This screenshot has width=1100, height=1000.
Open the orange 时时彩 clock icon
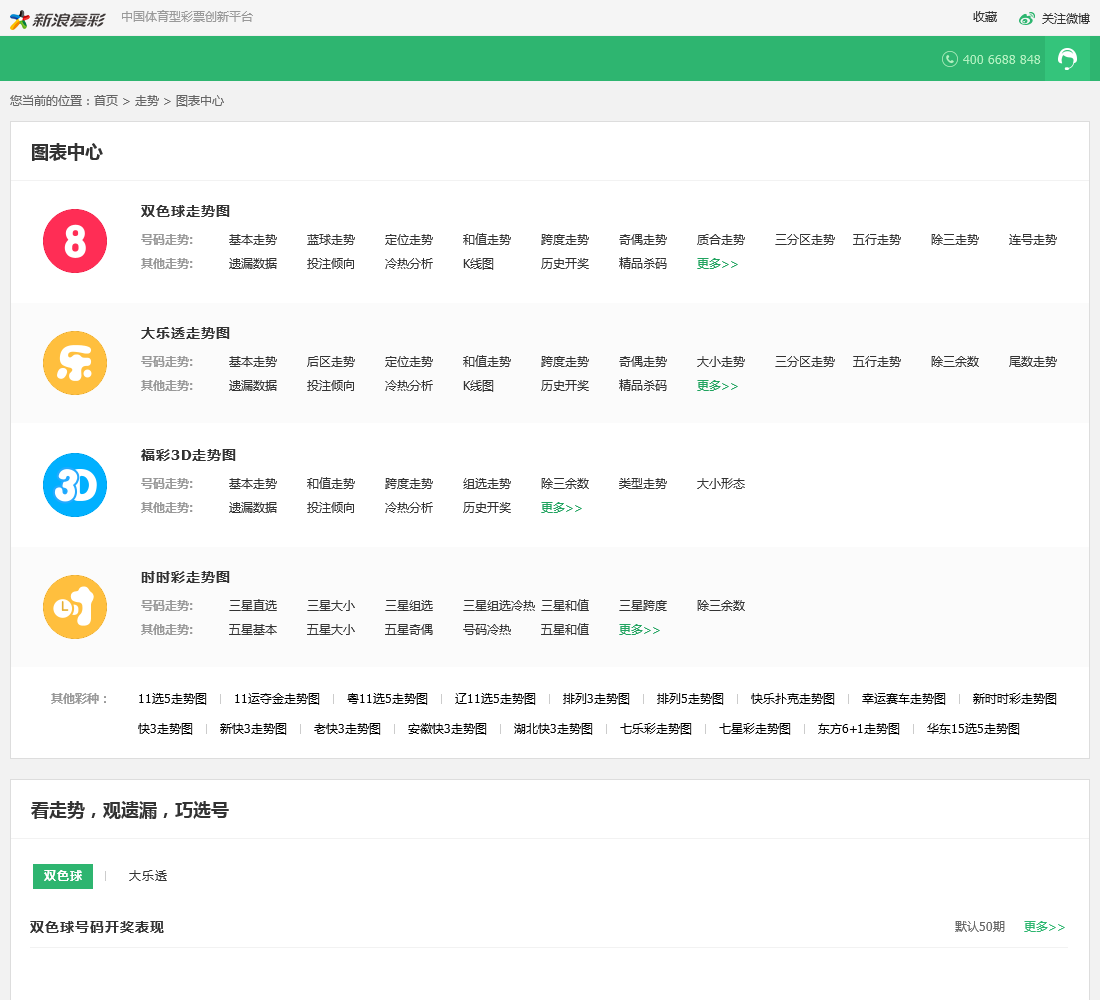75,607
